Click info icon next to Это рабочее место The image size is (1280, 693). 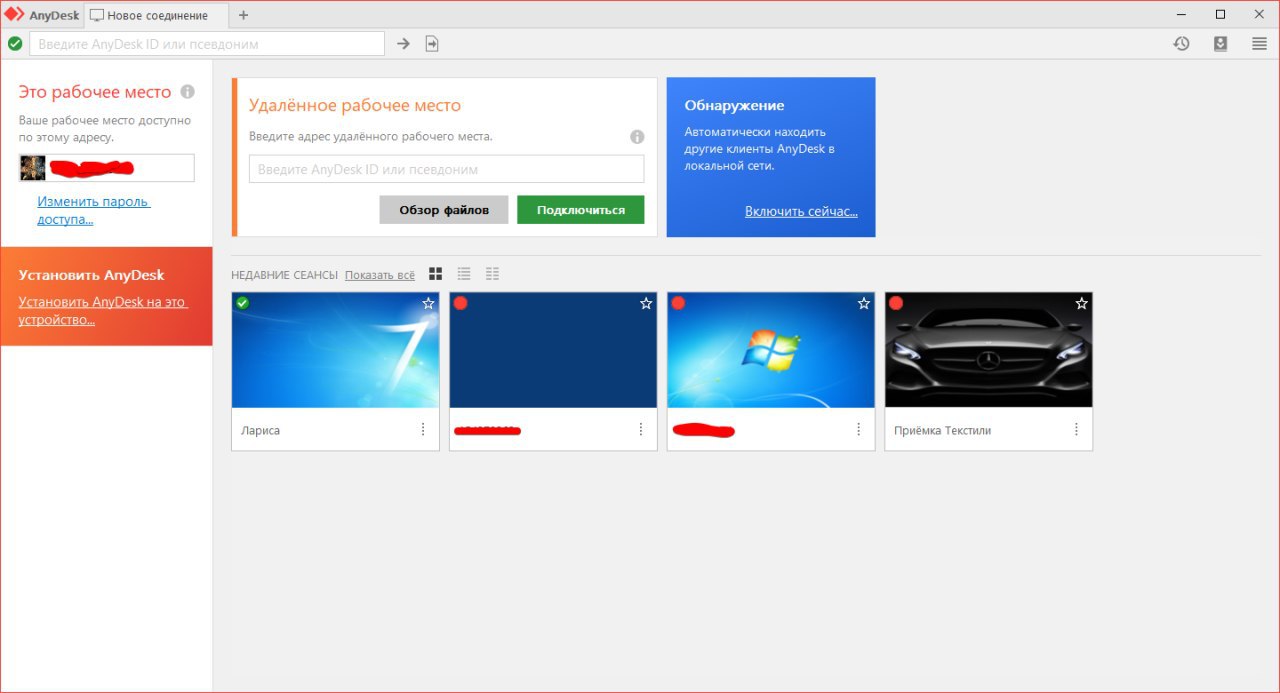[187, 92]
